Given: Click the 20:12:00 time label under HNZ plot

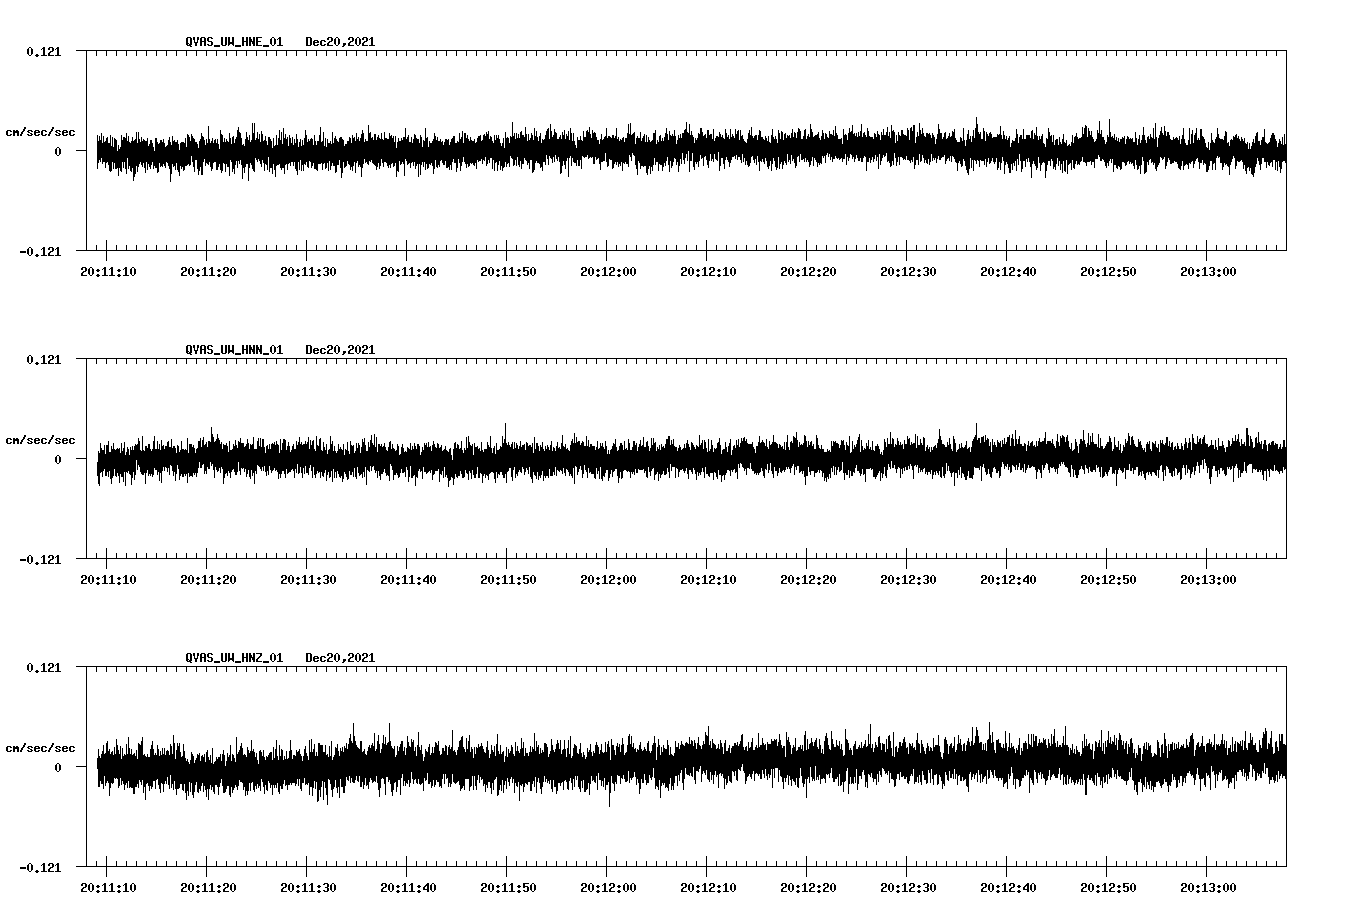Looking at the screenshot, I should [608, 887].
